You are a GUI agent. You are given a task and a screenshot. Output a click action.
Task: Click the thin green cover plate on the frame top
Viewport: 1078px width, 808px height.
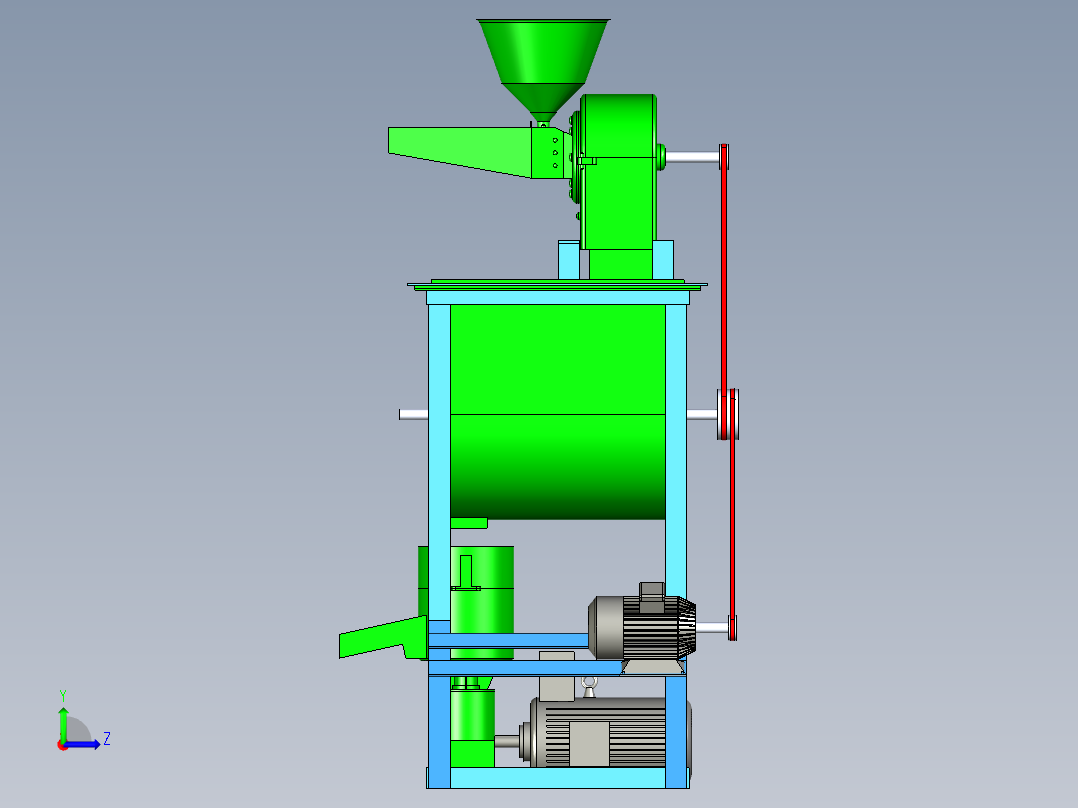(558, 283)
